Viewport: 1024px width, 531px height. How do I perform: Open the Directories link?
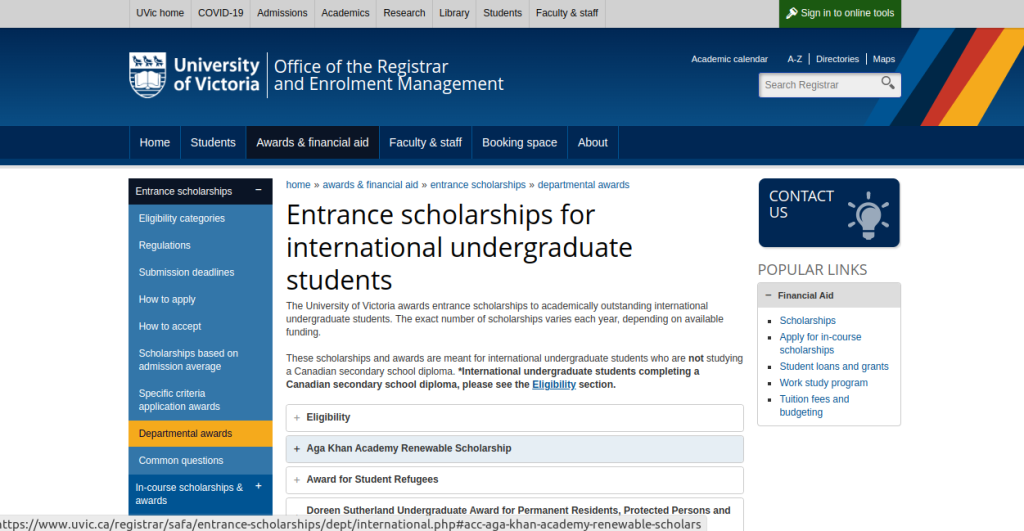click(837, 59)
